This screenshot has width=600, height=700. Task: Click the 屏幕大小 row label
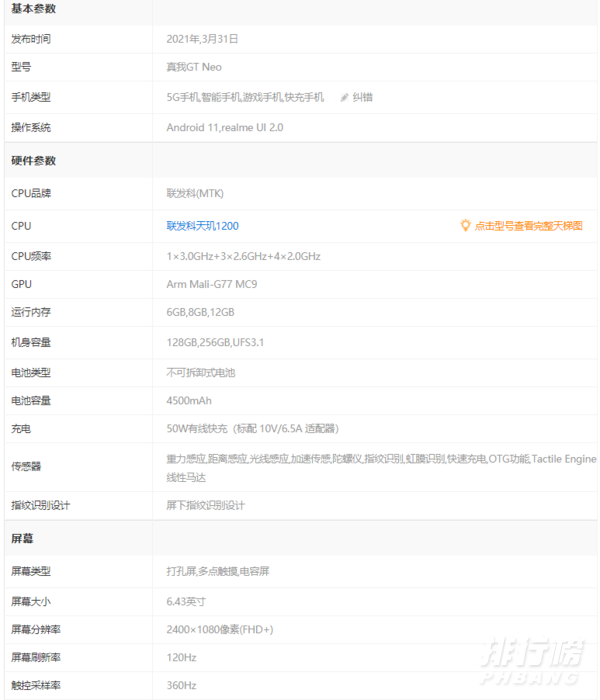(x=31, y=602)
